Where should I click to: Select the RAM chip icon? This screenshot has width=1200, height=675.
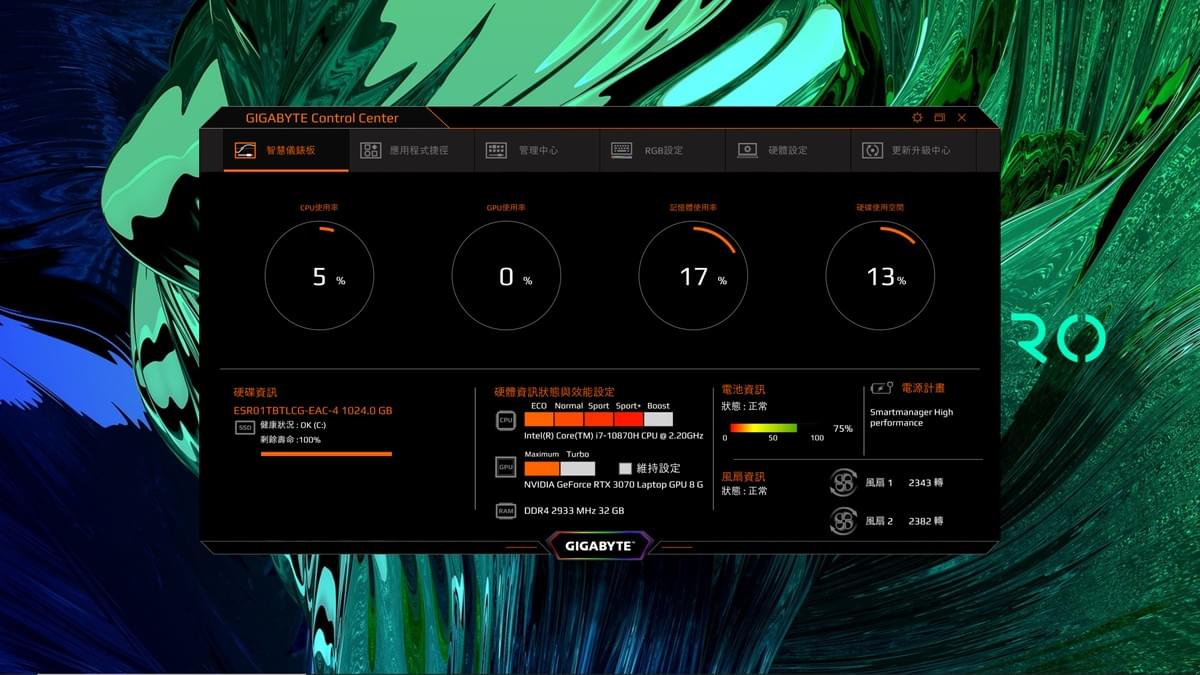coord(506,511)
